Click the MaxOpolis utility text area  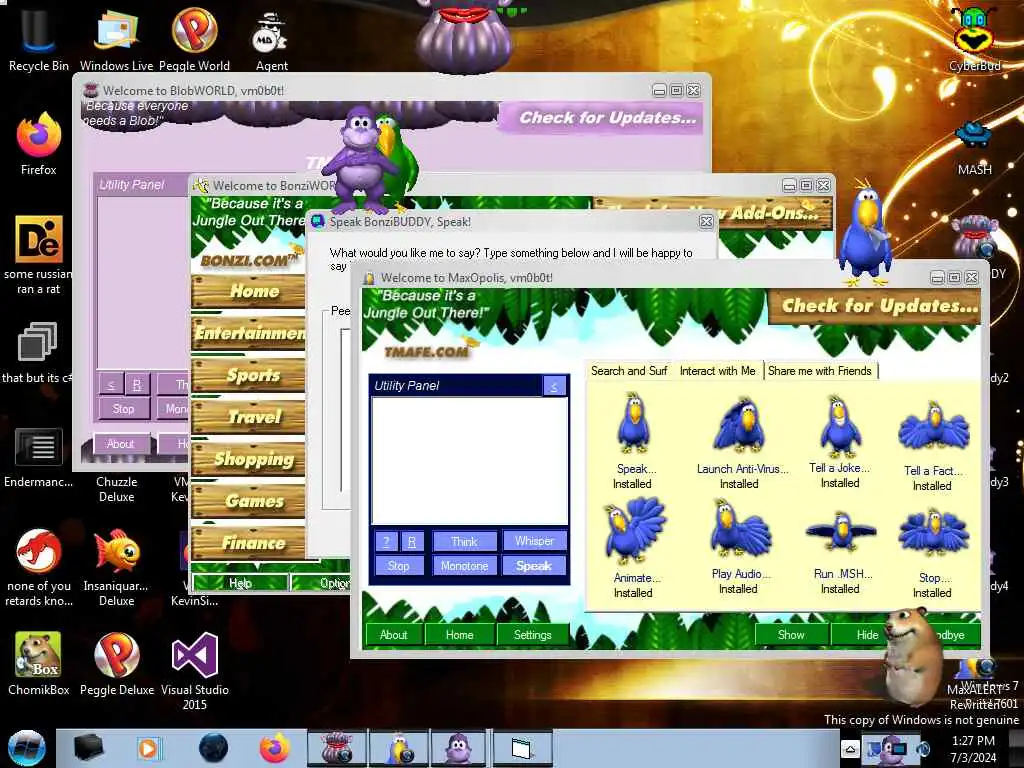(469, 460)
